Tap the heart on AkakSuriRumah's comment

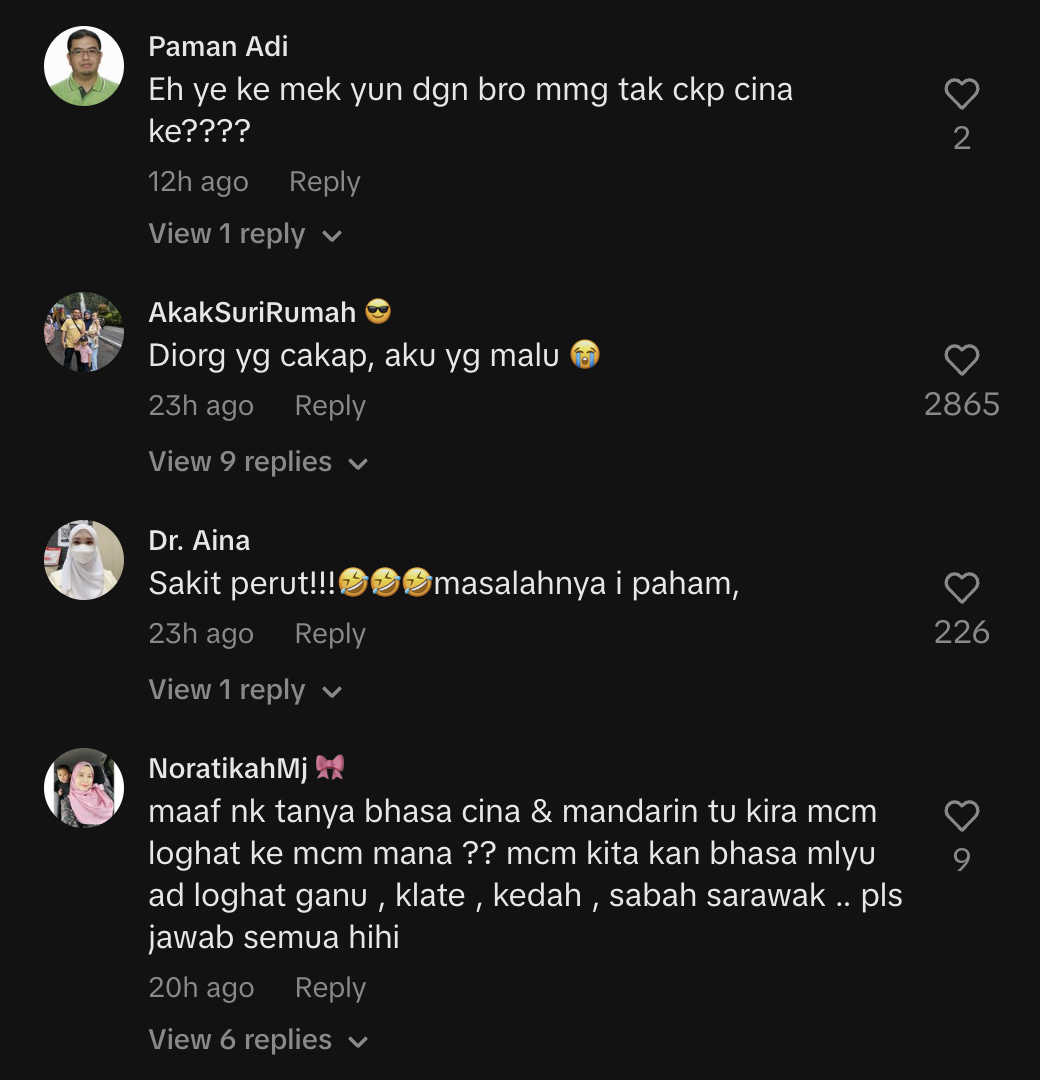[x=961, y=360]
